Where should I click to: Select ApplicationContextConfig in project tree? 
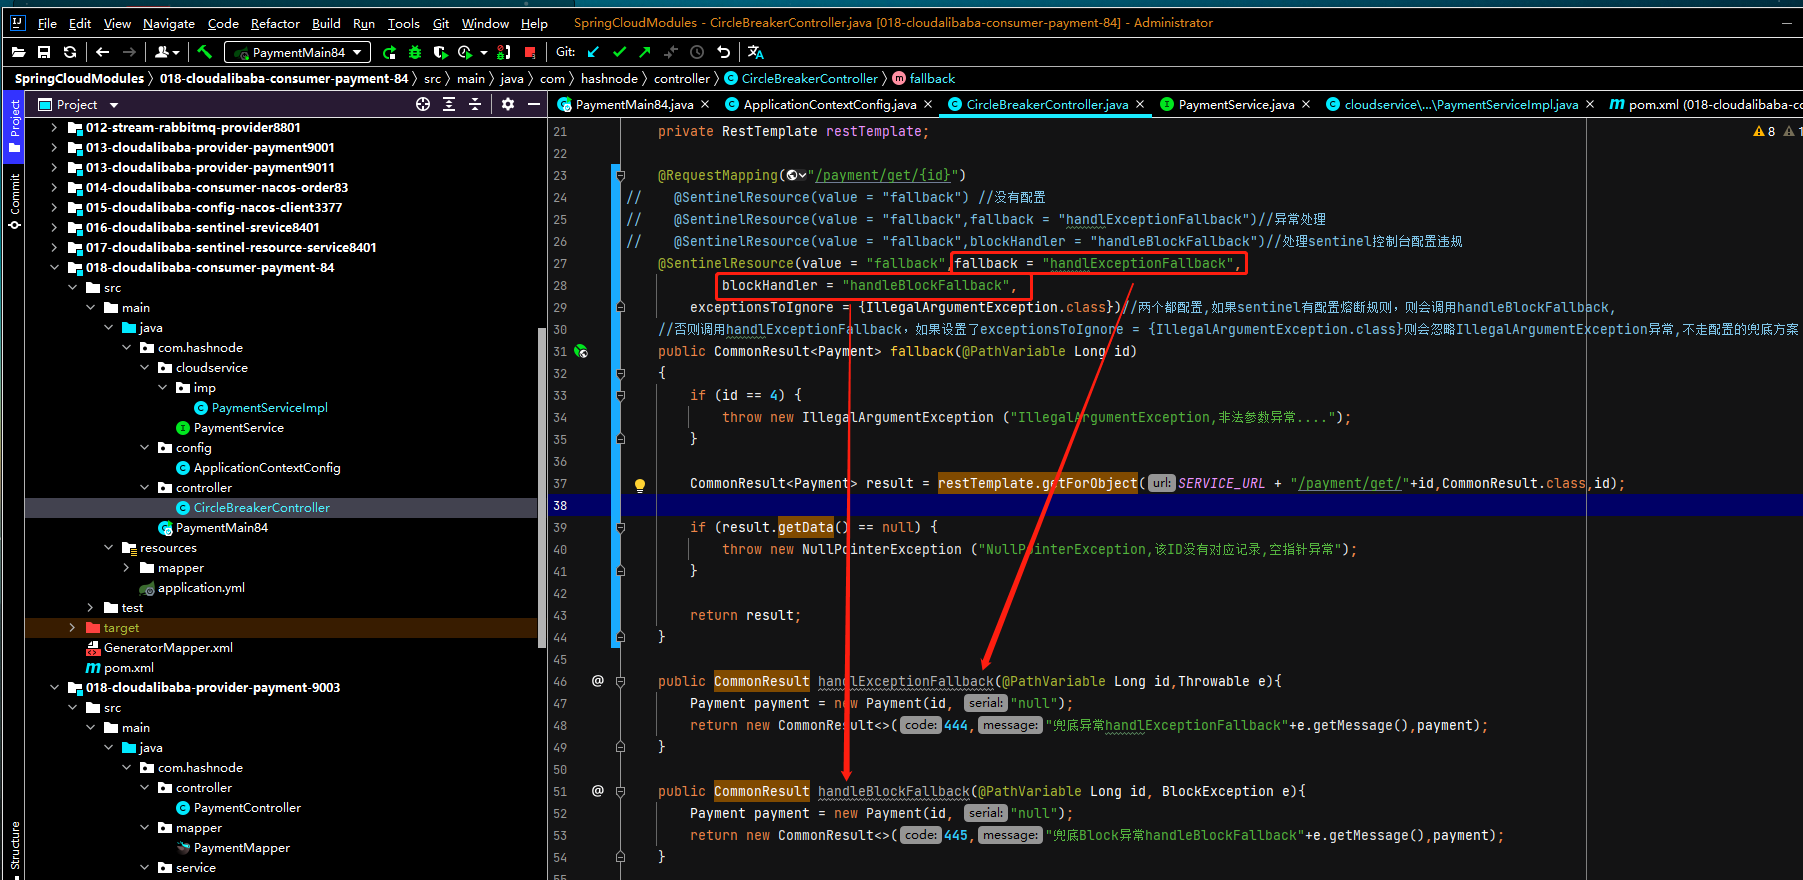[x=266, y=467]
